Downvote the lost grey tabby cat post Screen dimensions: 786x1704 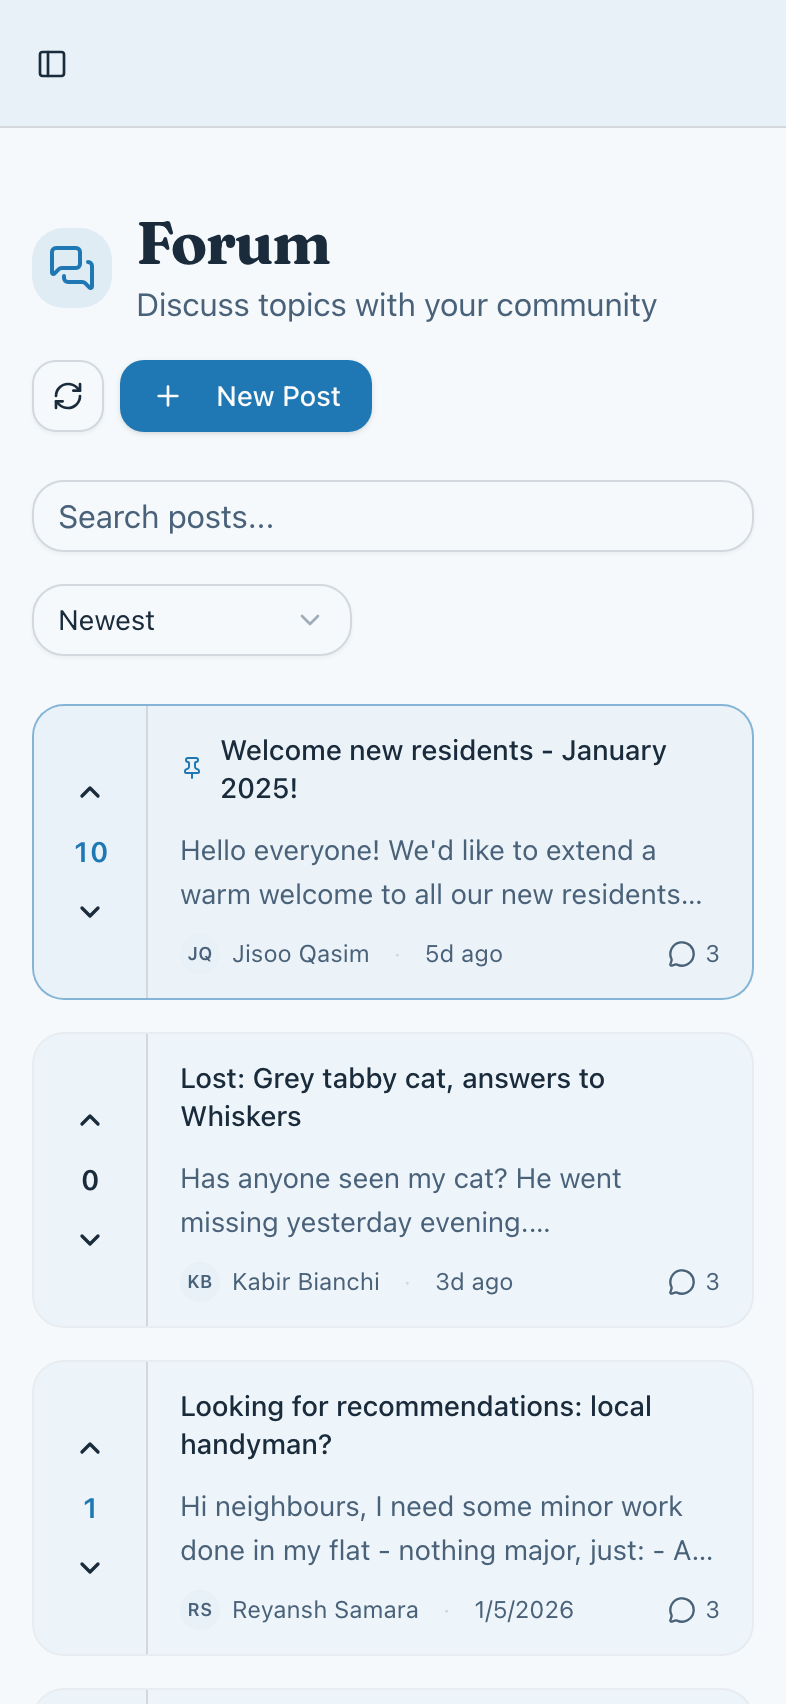[90, 1239]
